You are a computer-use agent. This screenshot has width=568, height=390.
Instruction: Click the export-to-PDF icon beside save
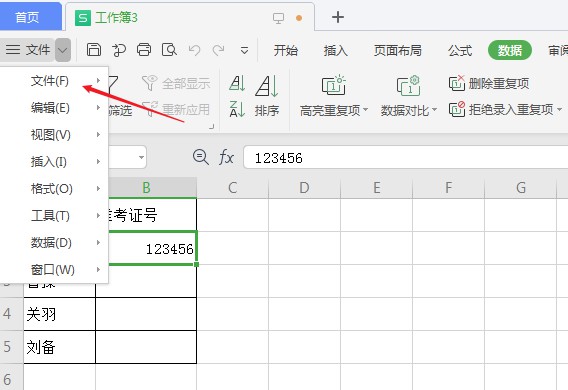point(119,50)
